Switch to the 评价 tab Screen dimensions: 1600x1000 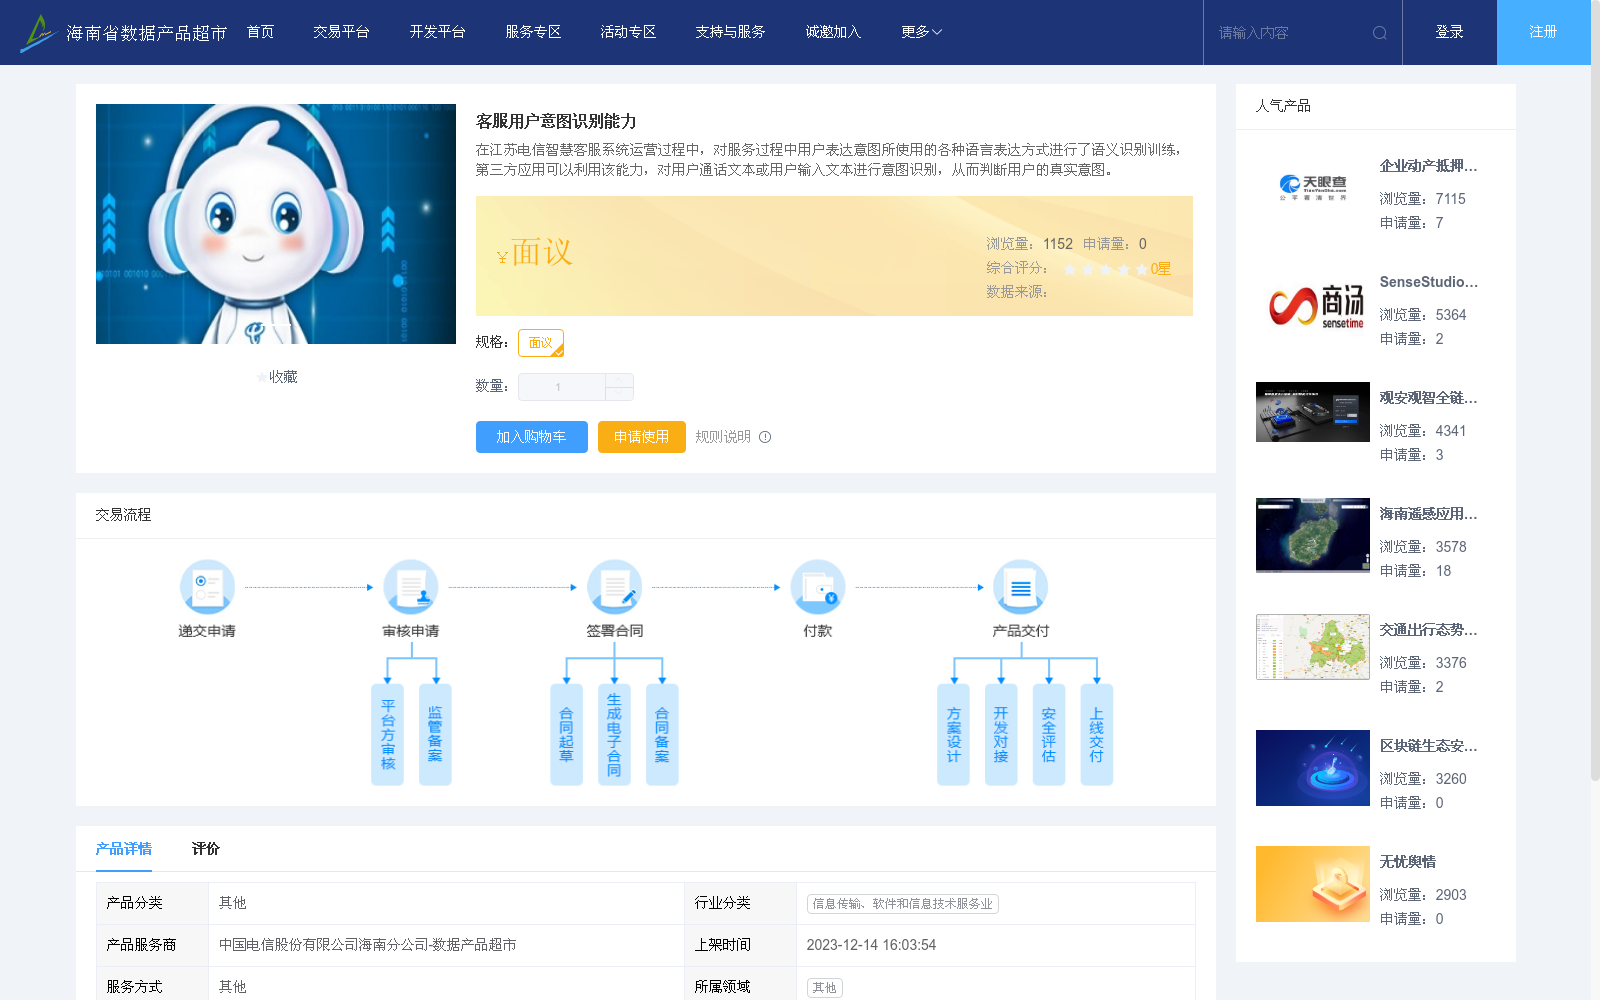206,849
